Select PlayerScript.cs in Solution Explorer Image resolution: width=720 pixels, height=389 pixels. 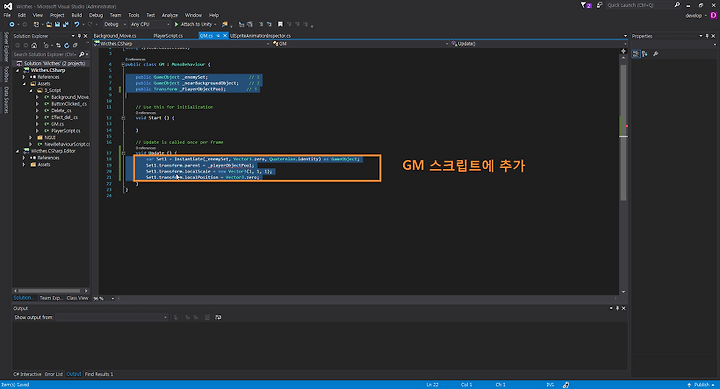point(66,131)
